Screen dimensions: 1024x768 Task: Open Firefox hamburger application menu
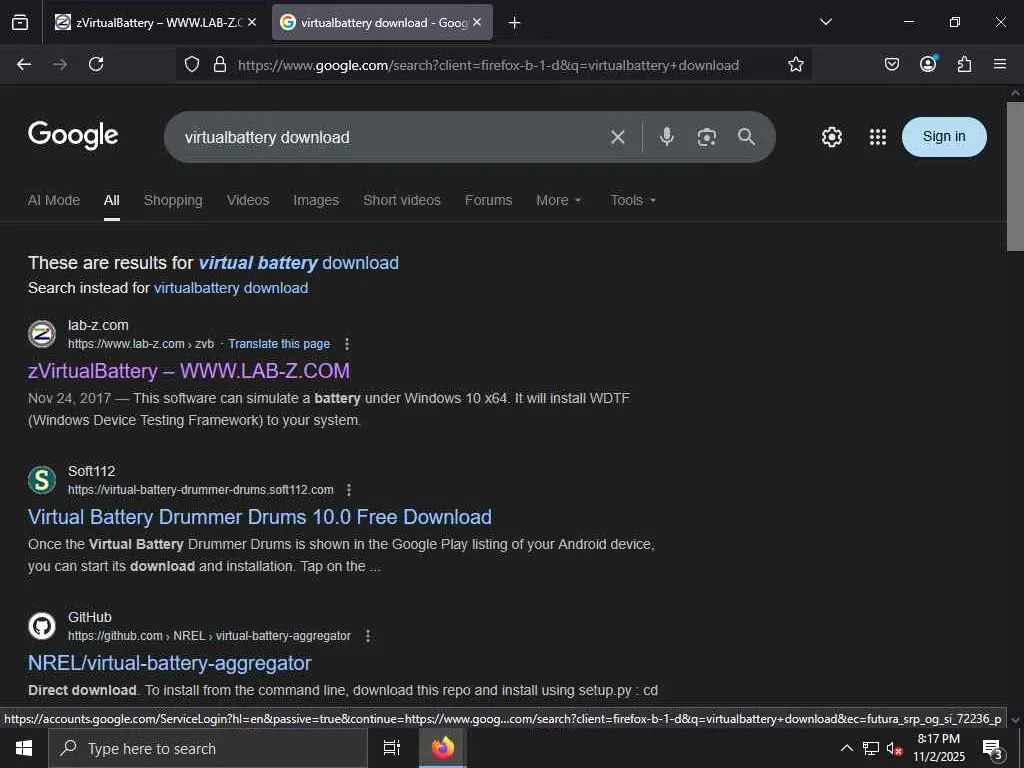[1000, 64]
